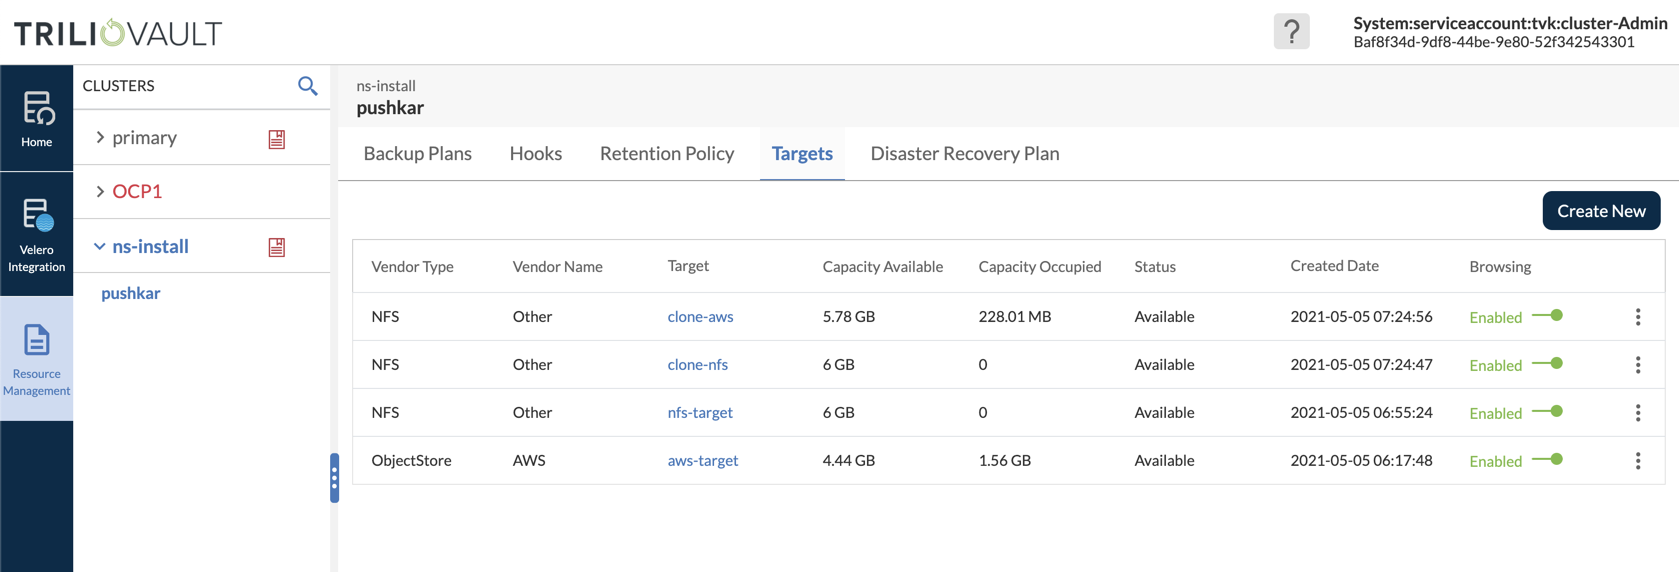
Task: Open Velero Integration in the sidebar
Action: (37, 235)
